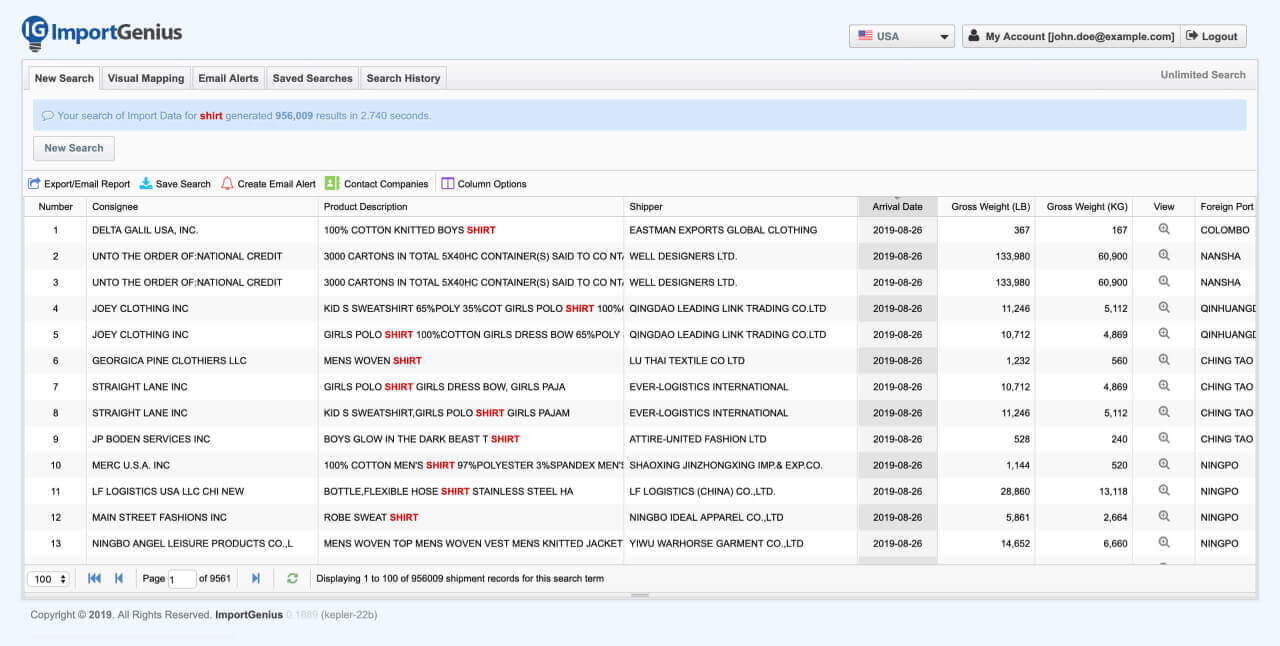Viewport: 1280px width, 646px height.
Task: Go to the previous results page
Action: click(119, 578)
